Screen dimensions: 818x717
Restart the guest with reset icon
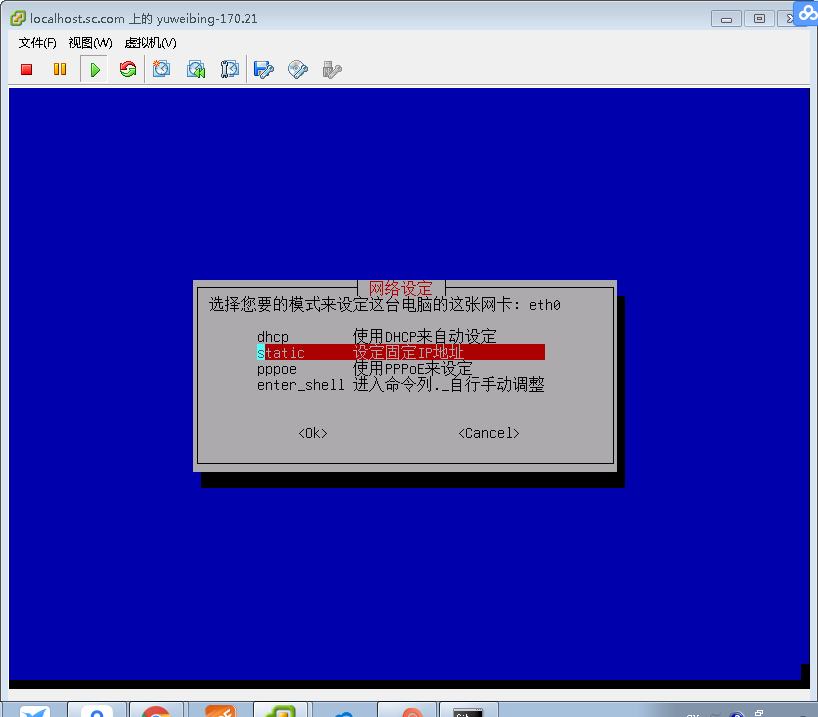(x=127, y=69)
